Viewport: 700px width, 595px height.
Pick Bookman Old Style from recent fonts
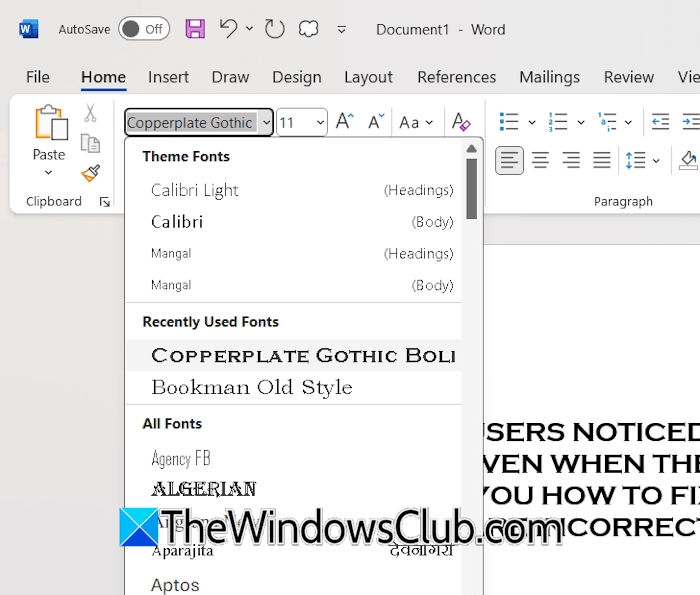pos(294,387)
